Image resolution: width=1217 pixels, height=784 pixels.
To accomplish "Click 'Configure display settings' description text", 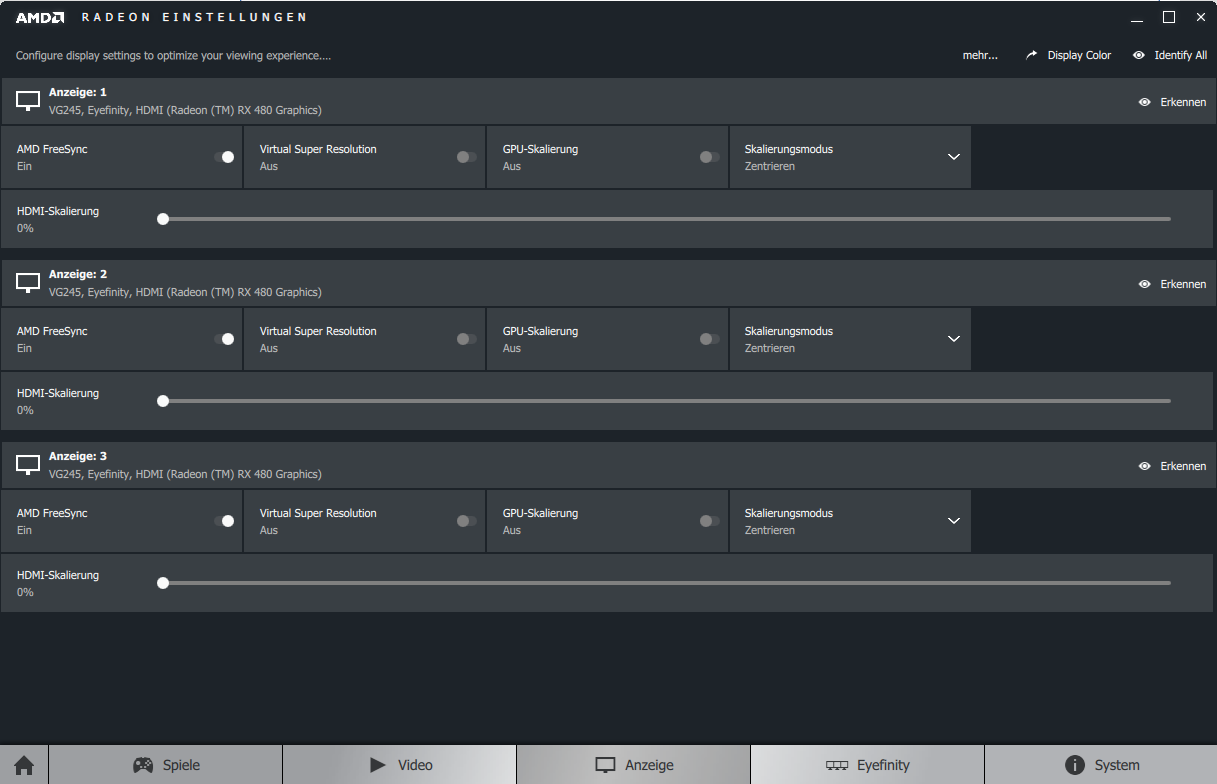I will click(x=173, y=56).
